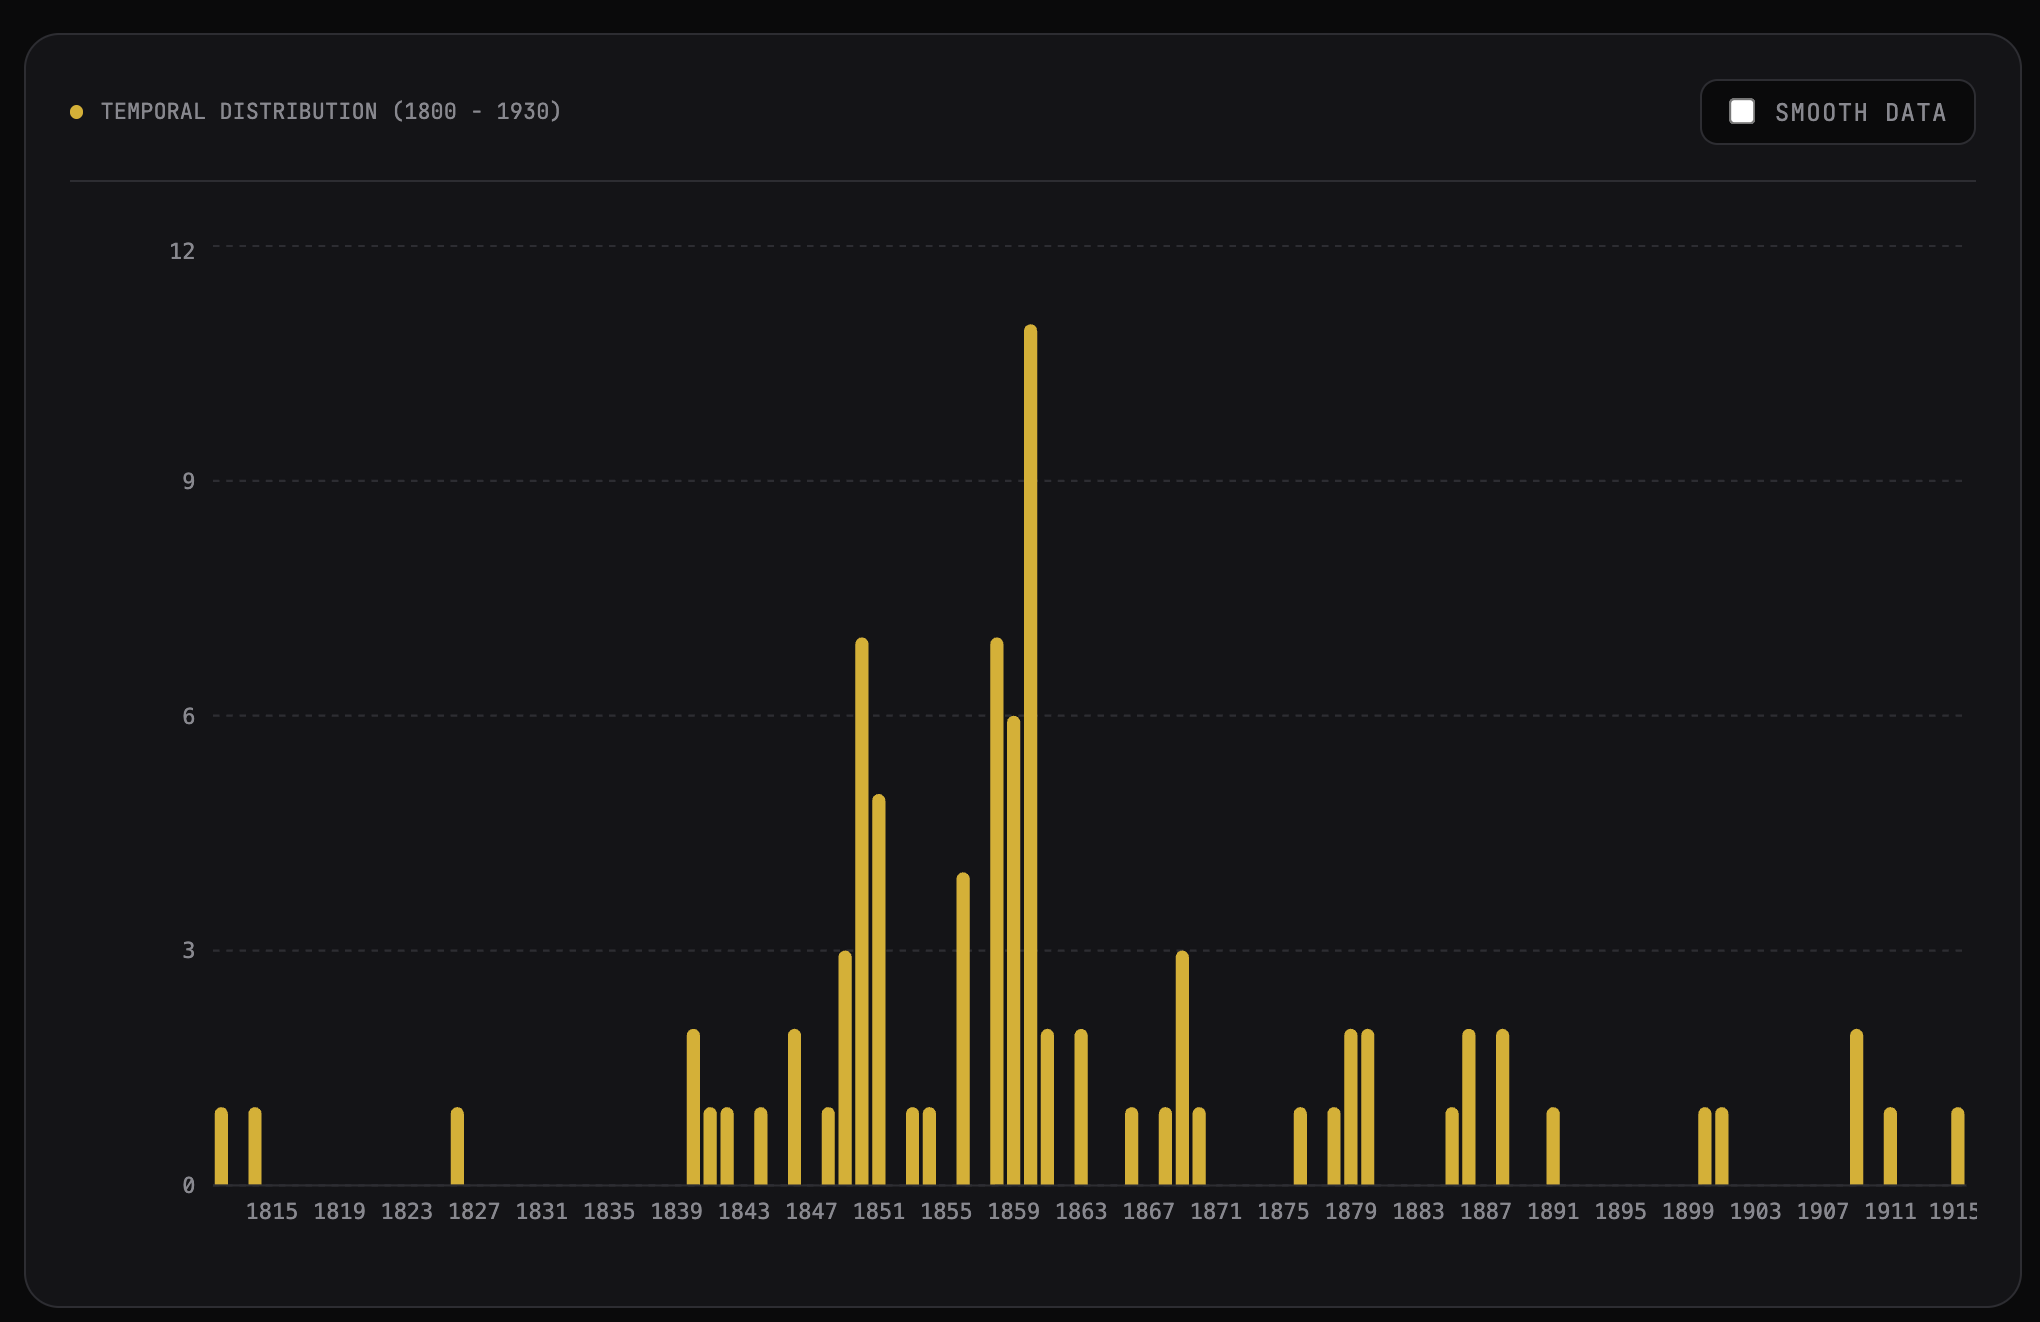This screenshot has width=2040, height=1322.
Task: Enable the Smooth Data checkbox
Action: (x=1742, y=112)
